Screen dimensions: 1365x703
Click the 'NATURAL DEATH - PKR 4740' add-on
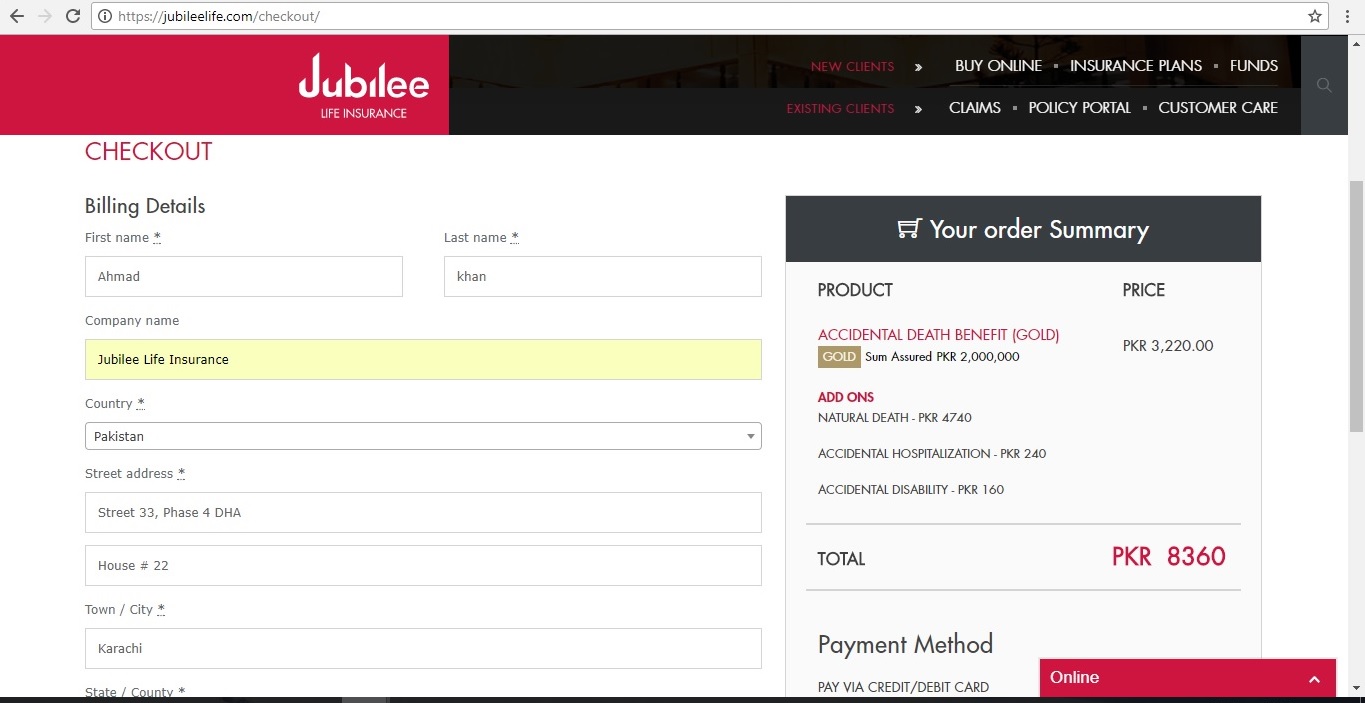pyautogui.click(x=895, y=418)
